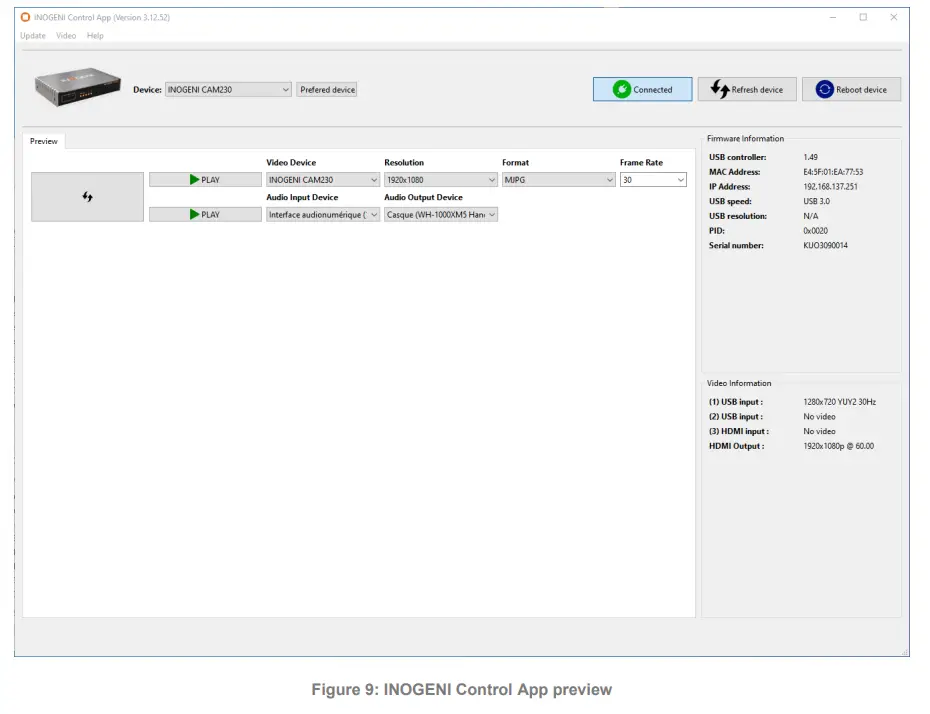Click the (1) USB input value 1280x720 YUY2 30Hz
Viewport: 930px width, 714px height.
839,402
